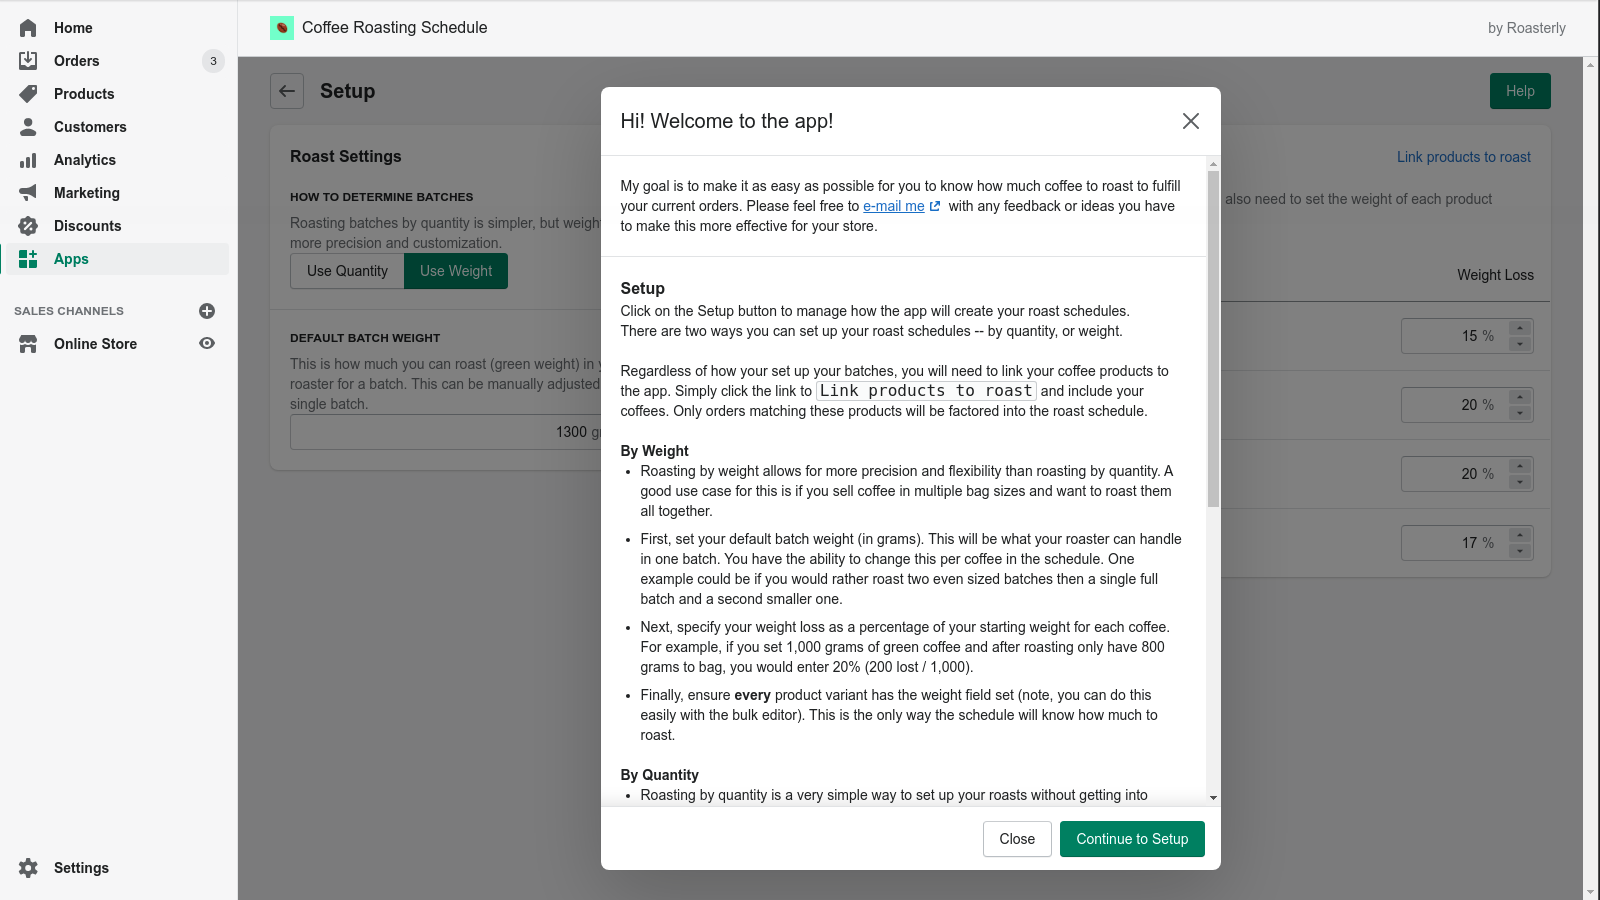The height and width of the screenshot is (900, 1600).
Task: Toggle Online Store visibility eye
Action: (206, 343)
